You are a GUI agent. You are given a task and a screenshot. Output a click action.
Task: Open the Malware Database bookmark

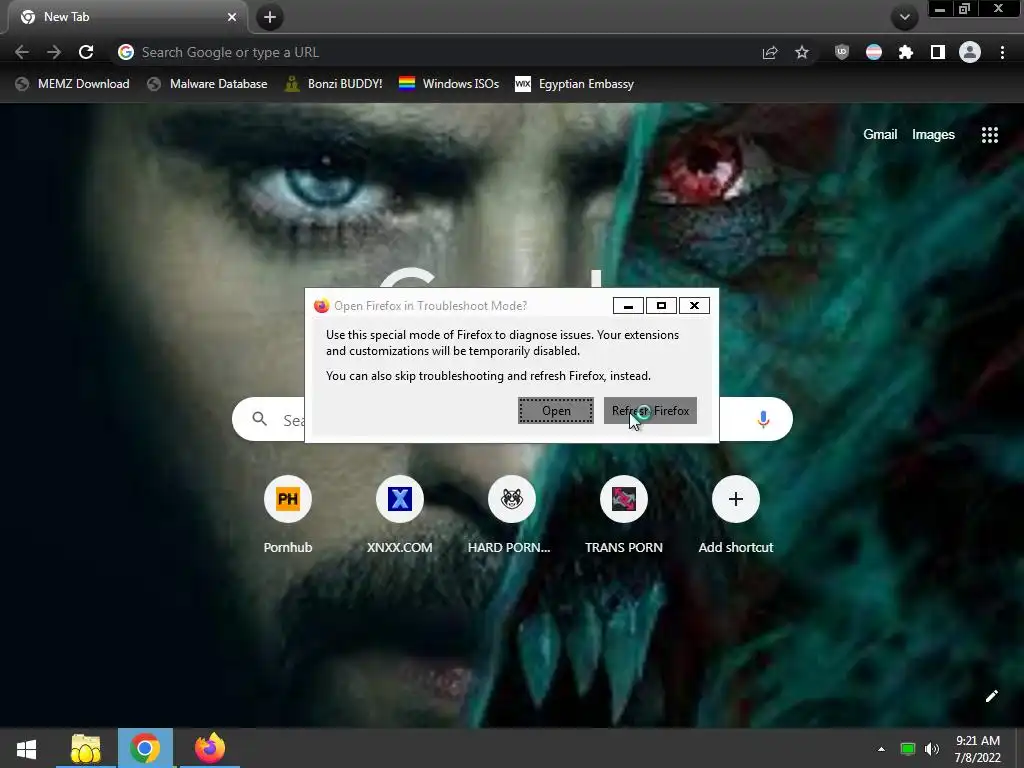[x=207, y=84]
